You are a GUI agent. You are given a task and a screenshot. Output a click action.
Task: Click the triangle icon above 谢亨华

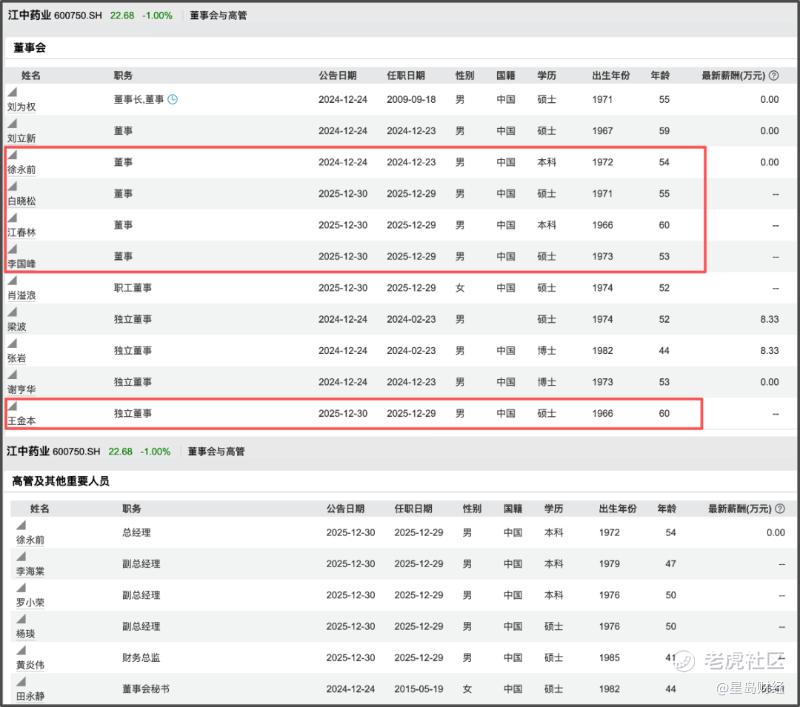click(x=12, y=374)
